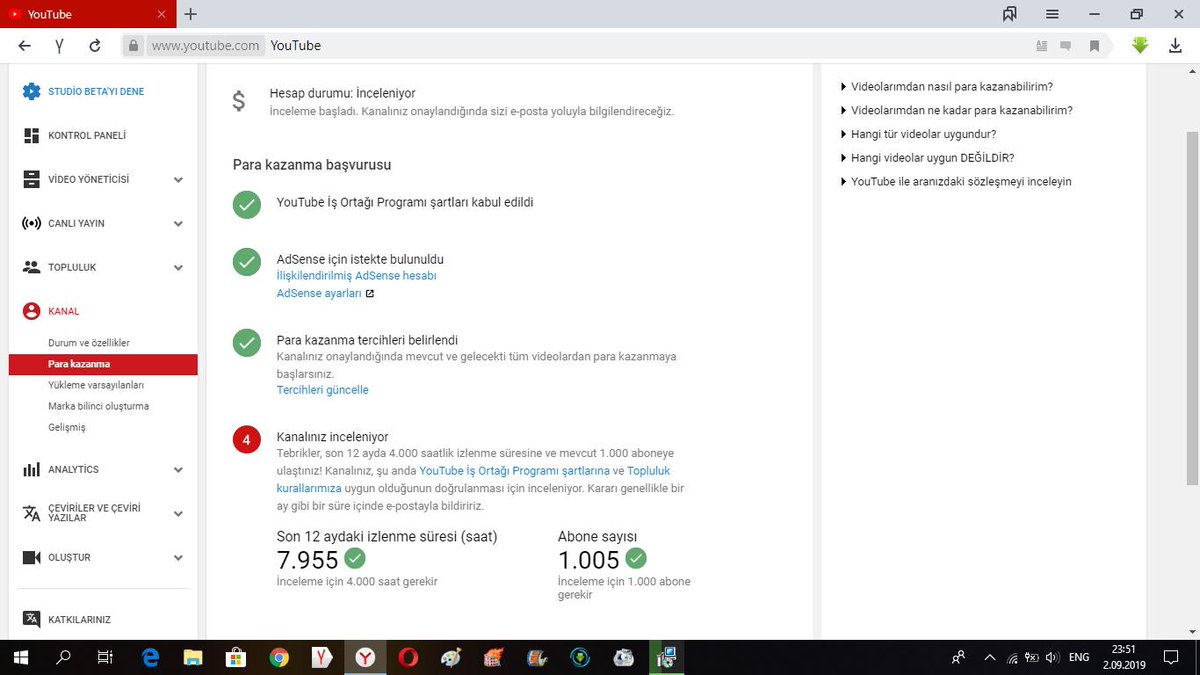The width and height of the screenshot is (1200, 675).
Task: Open YouTube İş Ortağı Programı şartlarına link
Action: [515, 470]
